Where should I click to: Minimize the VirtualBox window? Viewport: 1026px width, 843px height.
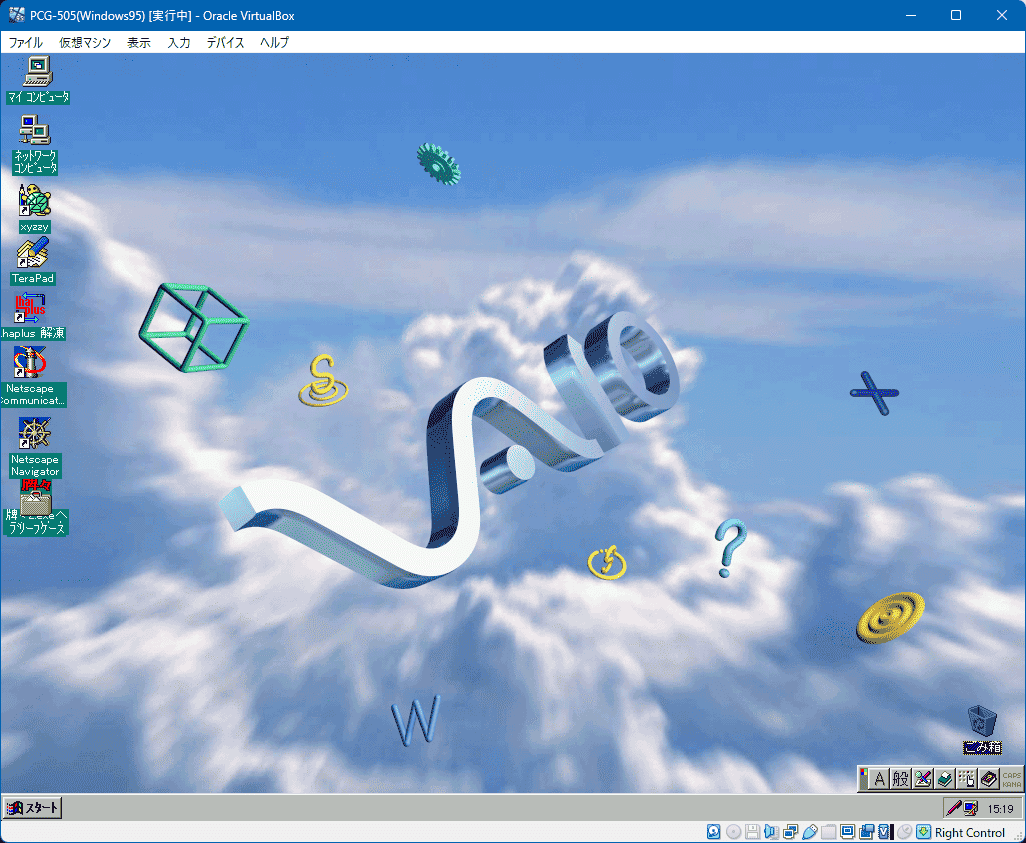[910, 15]
